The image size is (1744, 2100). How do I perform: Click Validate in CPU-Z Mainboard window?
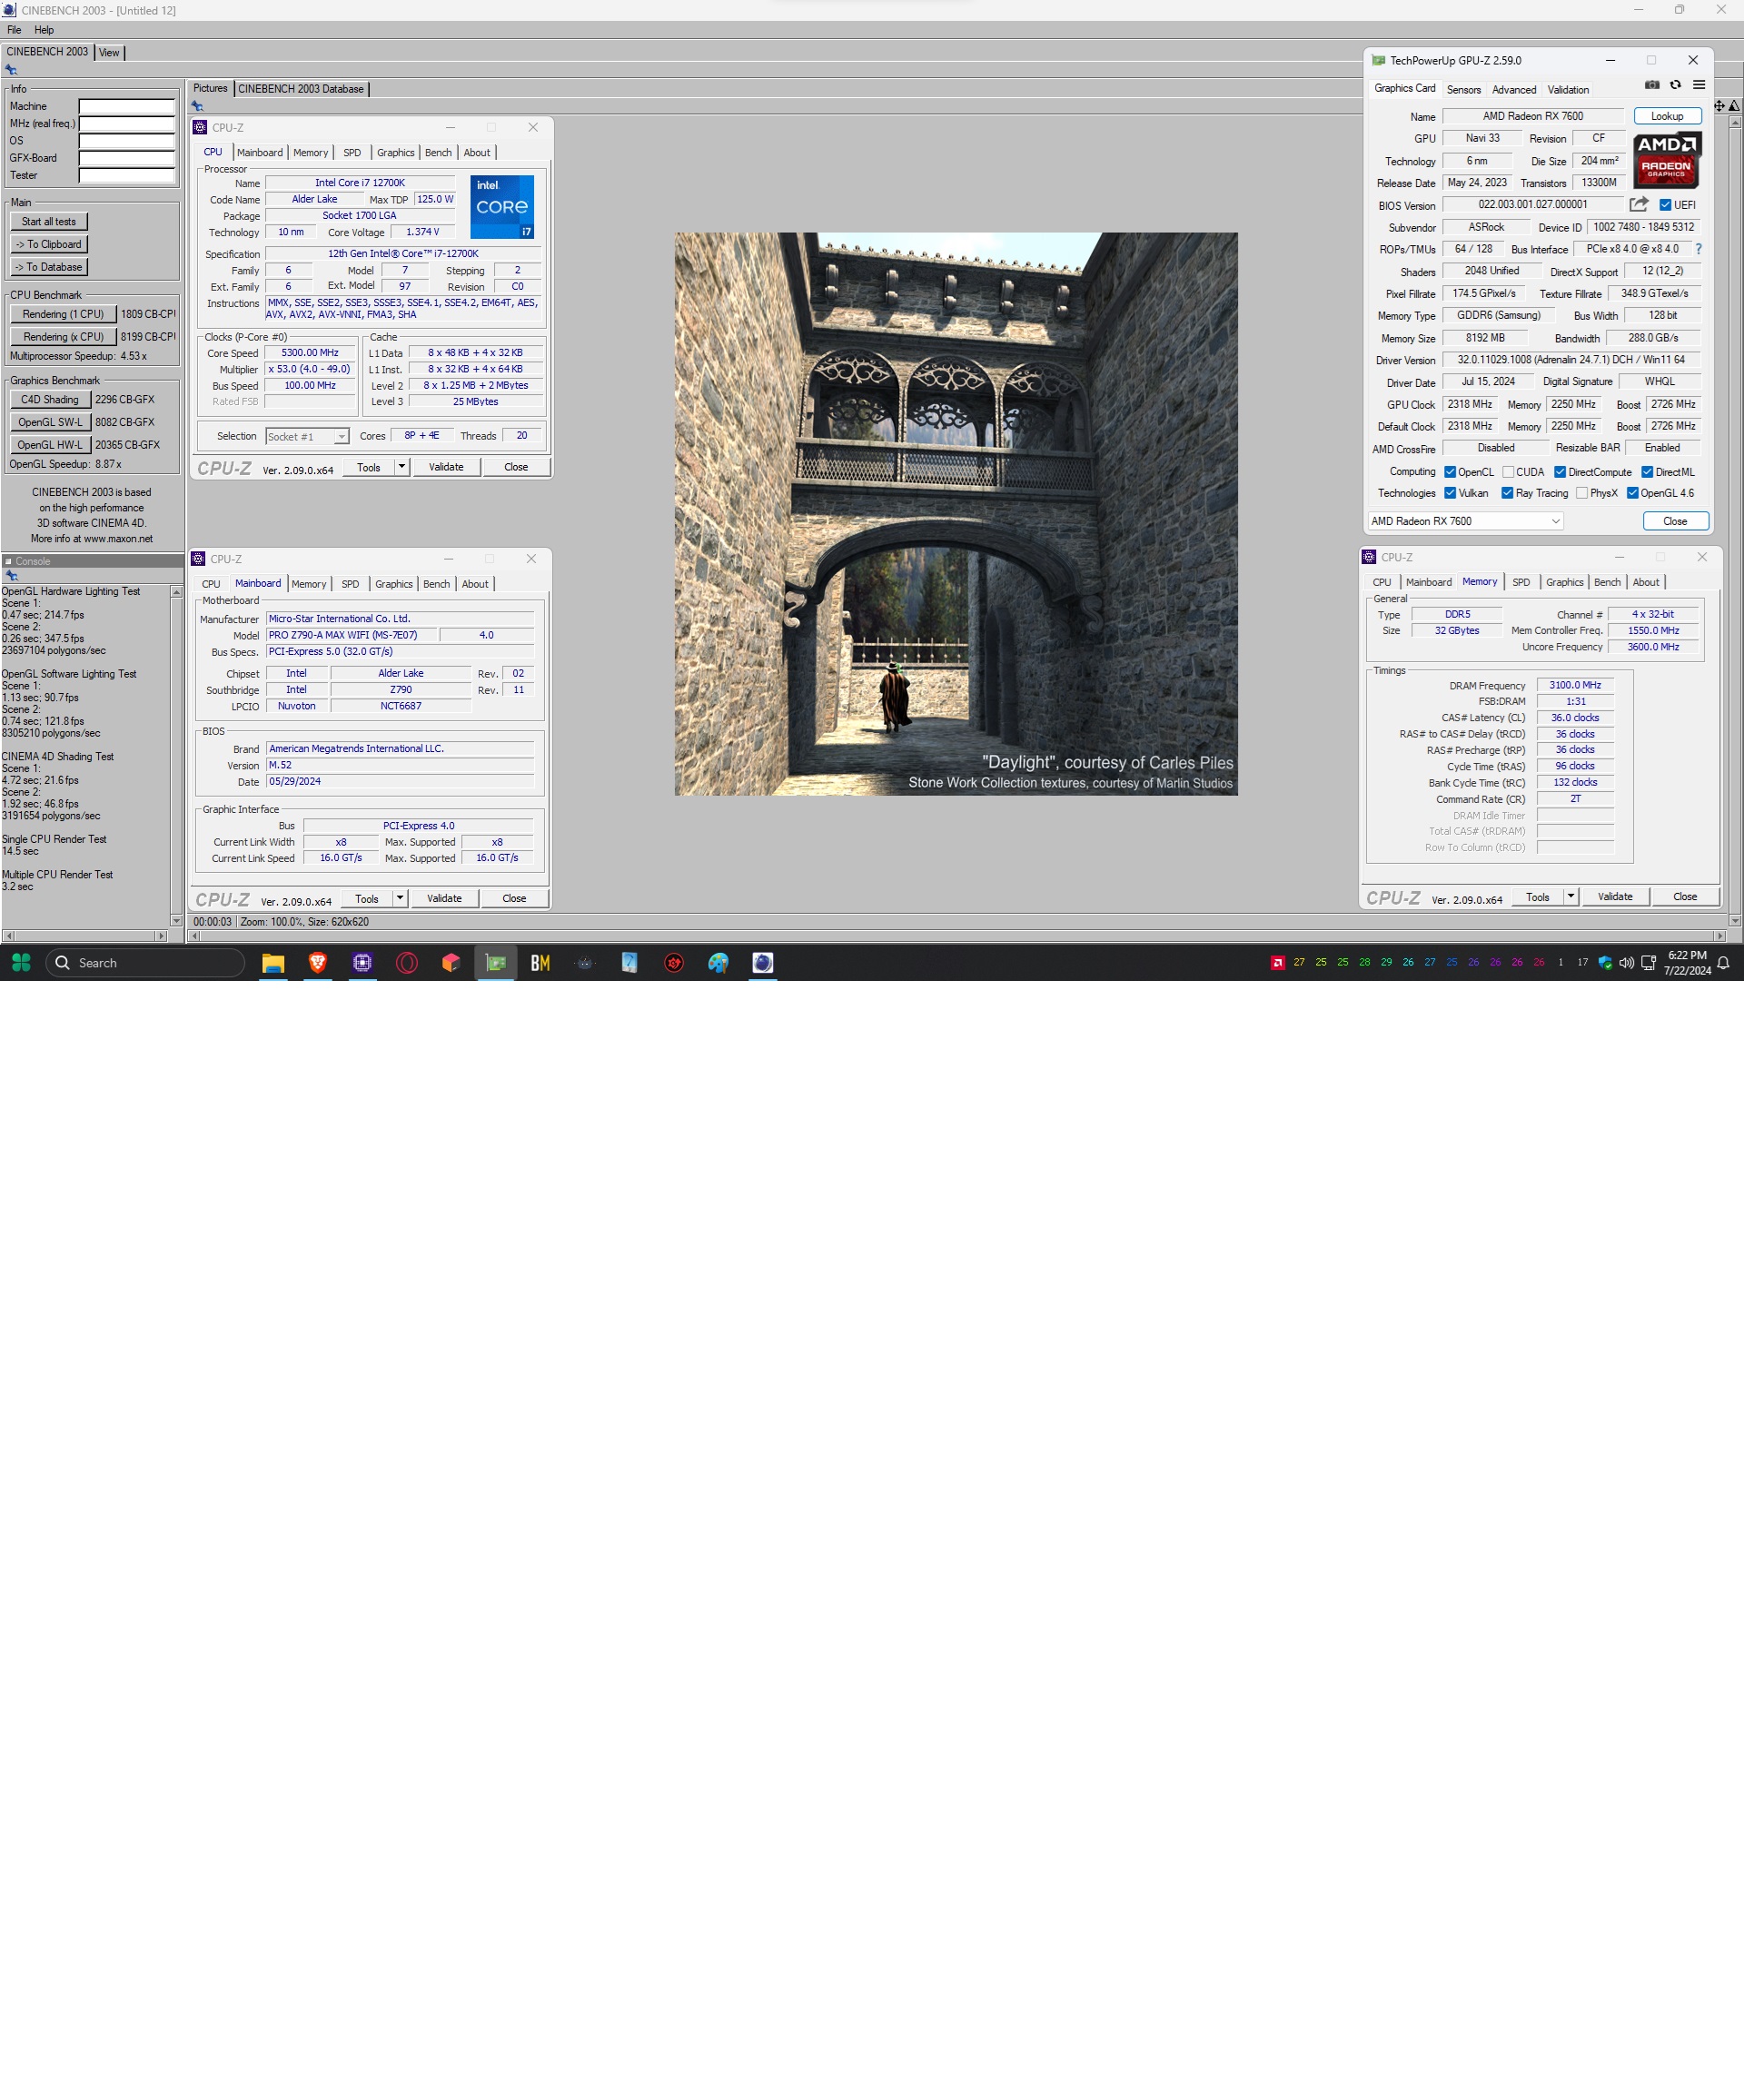[x=444, y=898]
